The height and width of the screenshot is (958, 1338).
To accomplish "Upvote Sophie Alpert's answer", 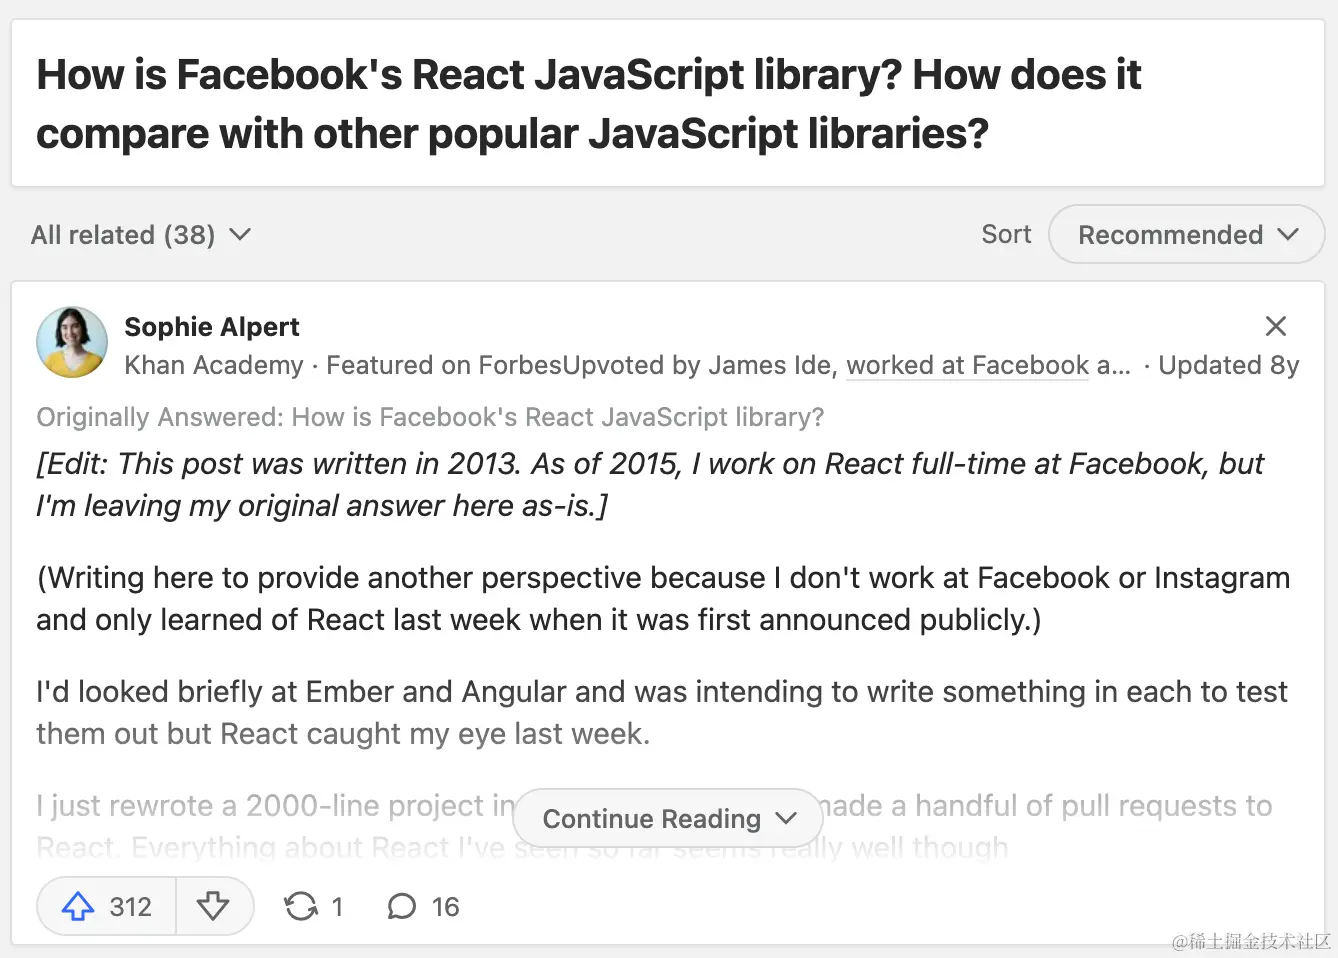I will 79,906.
